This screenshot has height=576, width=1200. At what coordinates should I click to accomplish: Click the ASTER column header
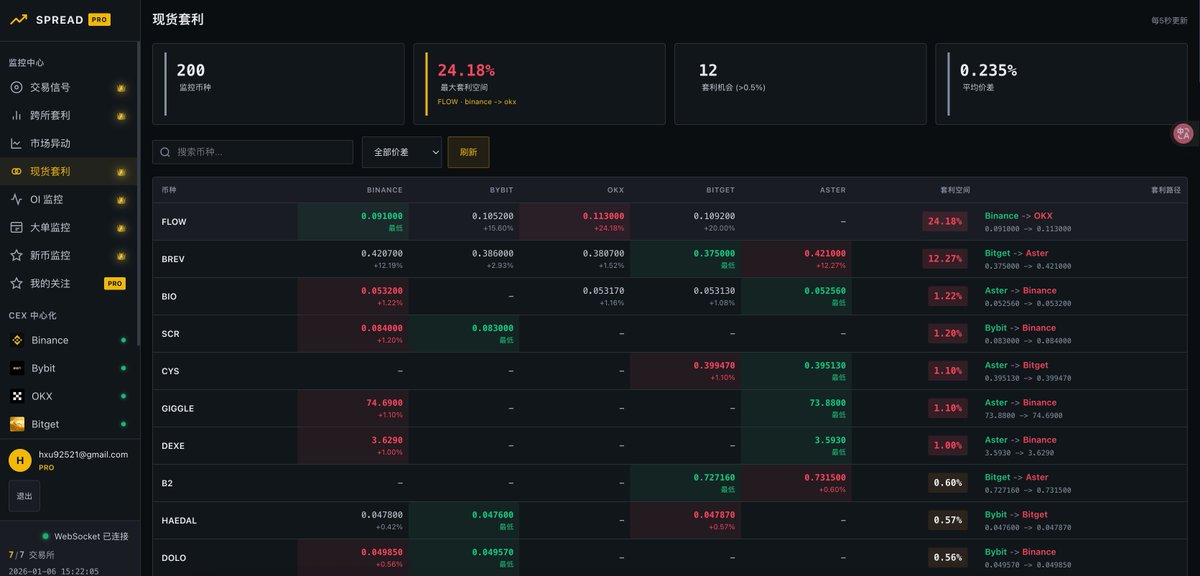[x=833, y=189]
